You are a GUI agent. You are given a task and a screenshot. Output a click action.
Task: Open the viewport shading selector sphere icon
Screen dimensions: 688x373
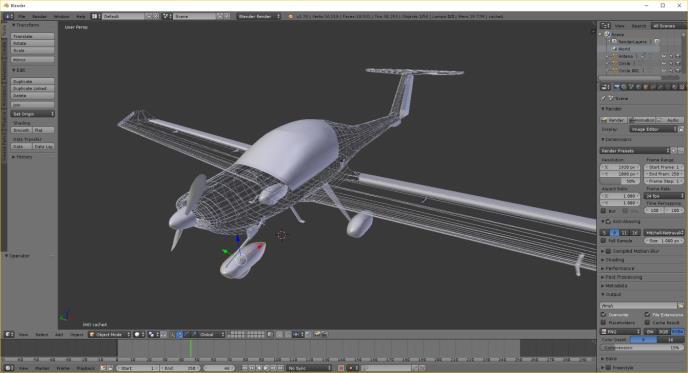point(139,334)
